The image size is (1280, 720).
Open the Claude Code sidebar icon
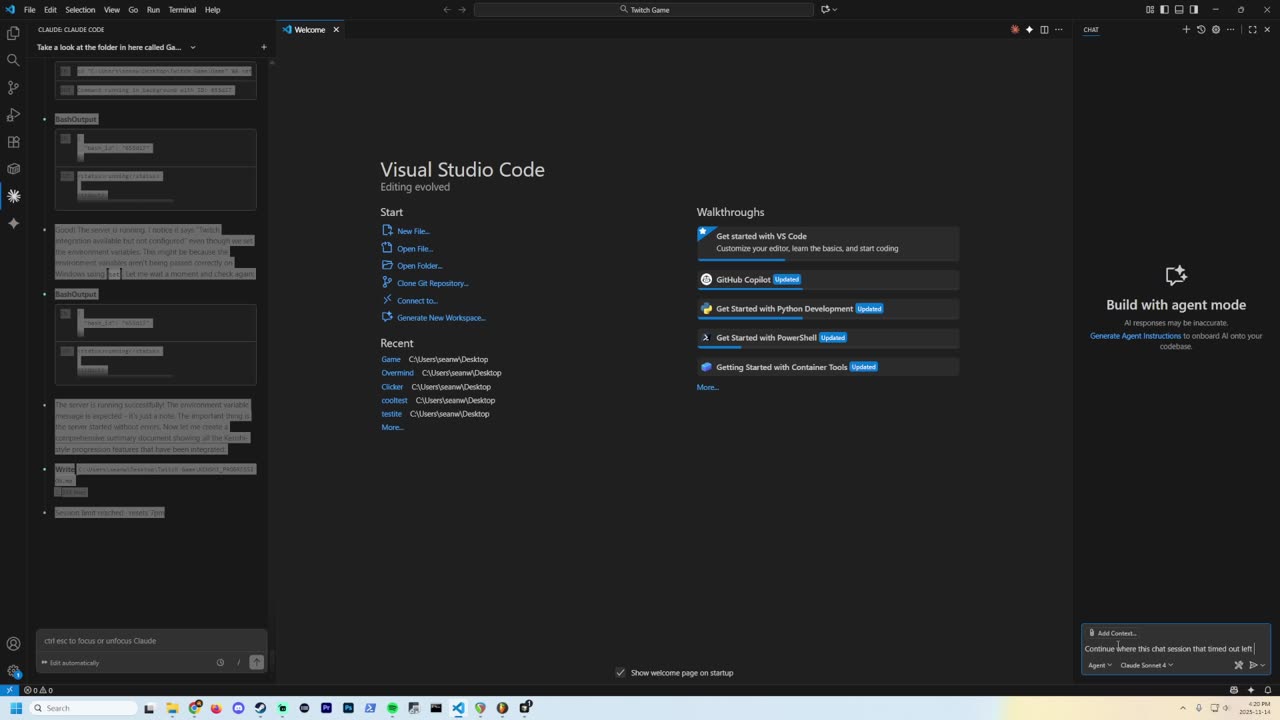[13, 196]
